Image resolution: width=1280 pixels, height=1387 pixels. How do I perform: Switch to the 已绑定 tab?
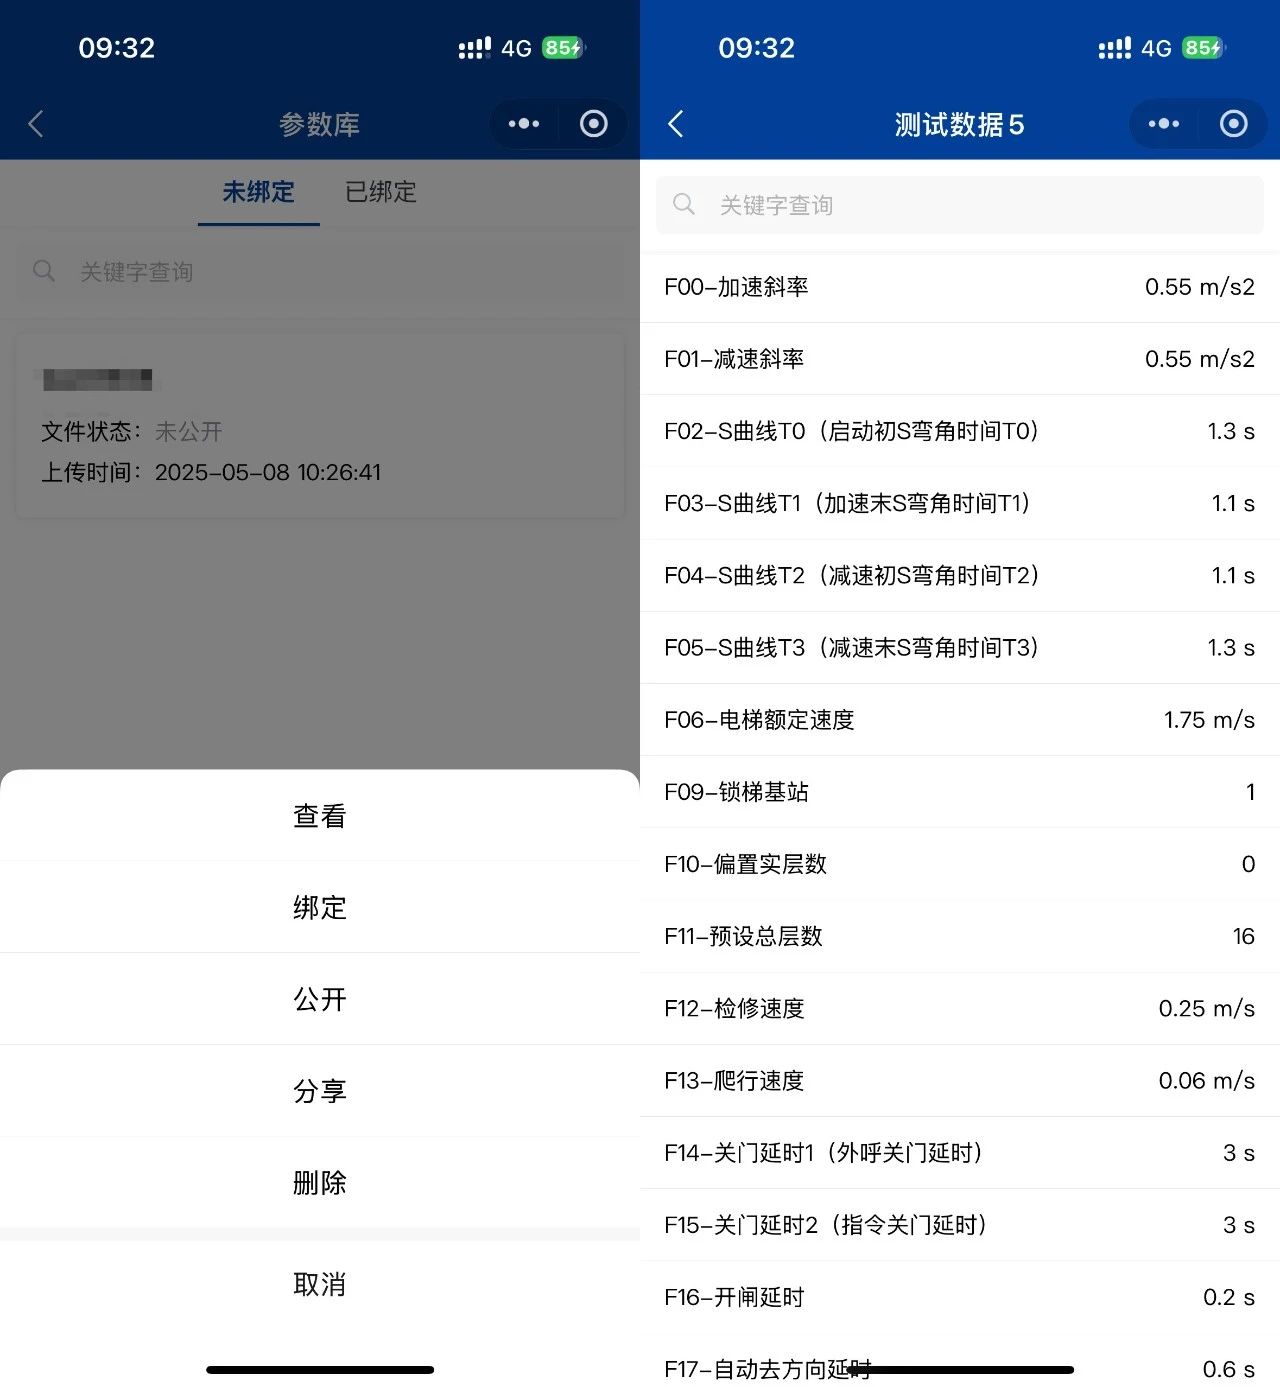(381, 192)
